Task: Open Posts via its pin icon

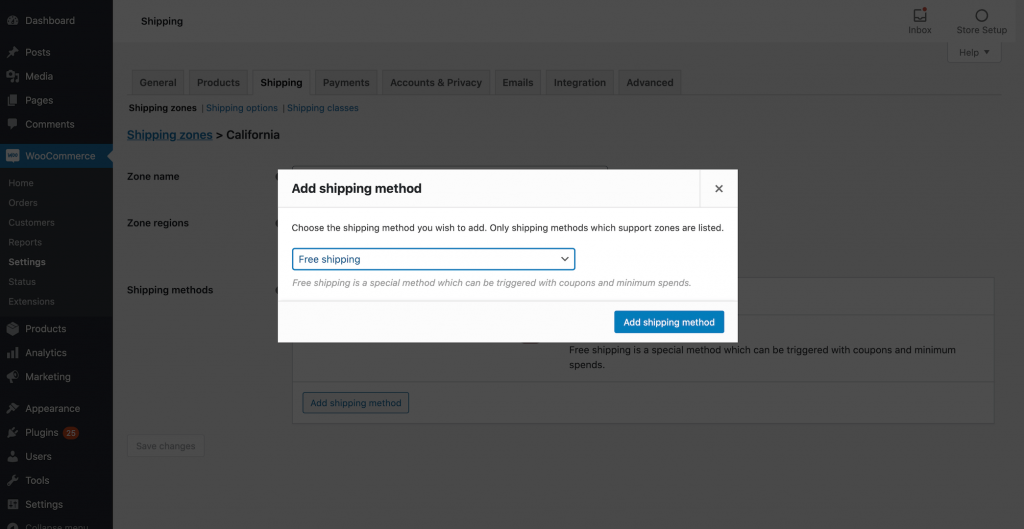Action: pyautogui.click(x=12, y=52)
